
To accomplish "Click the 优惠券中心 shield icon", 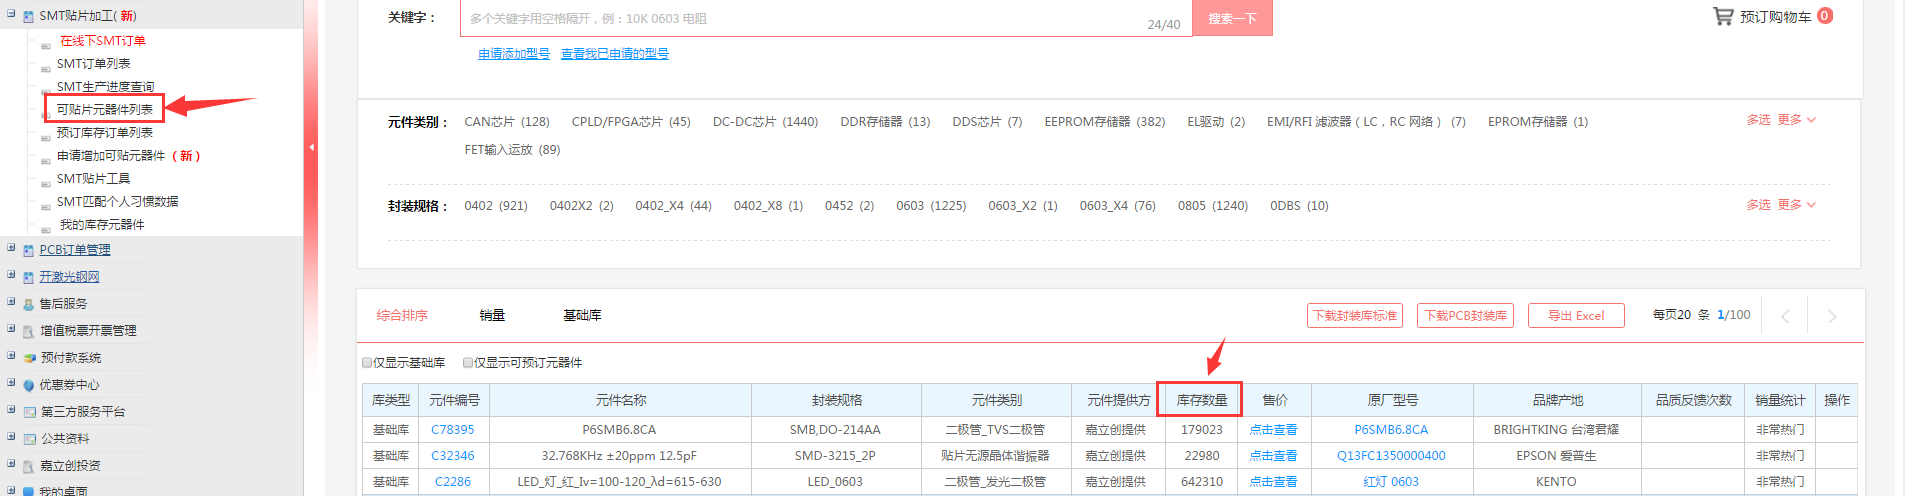I will [29, 385].
